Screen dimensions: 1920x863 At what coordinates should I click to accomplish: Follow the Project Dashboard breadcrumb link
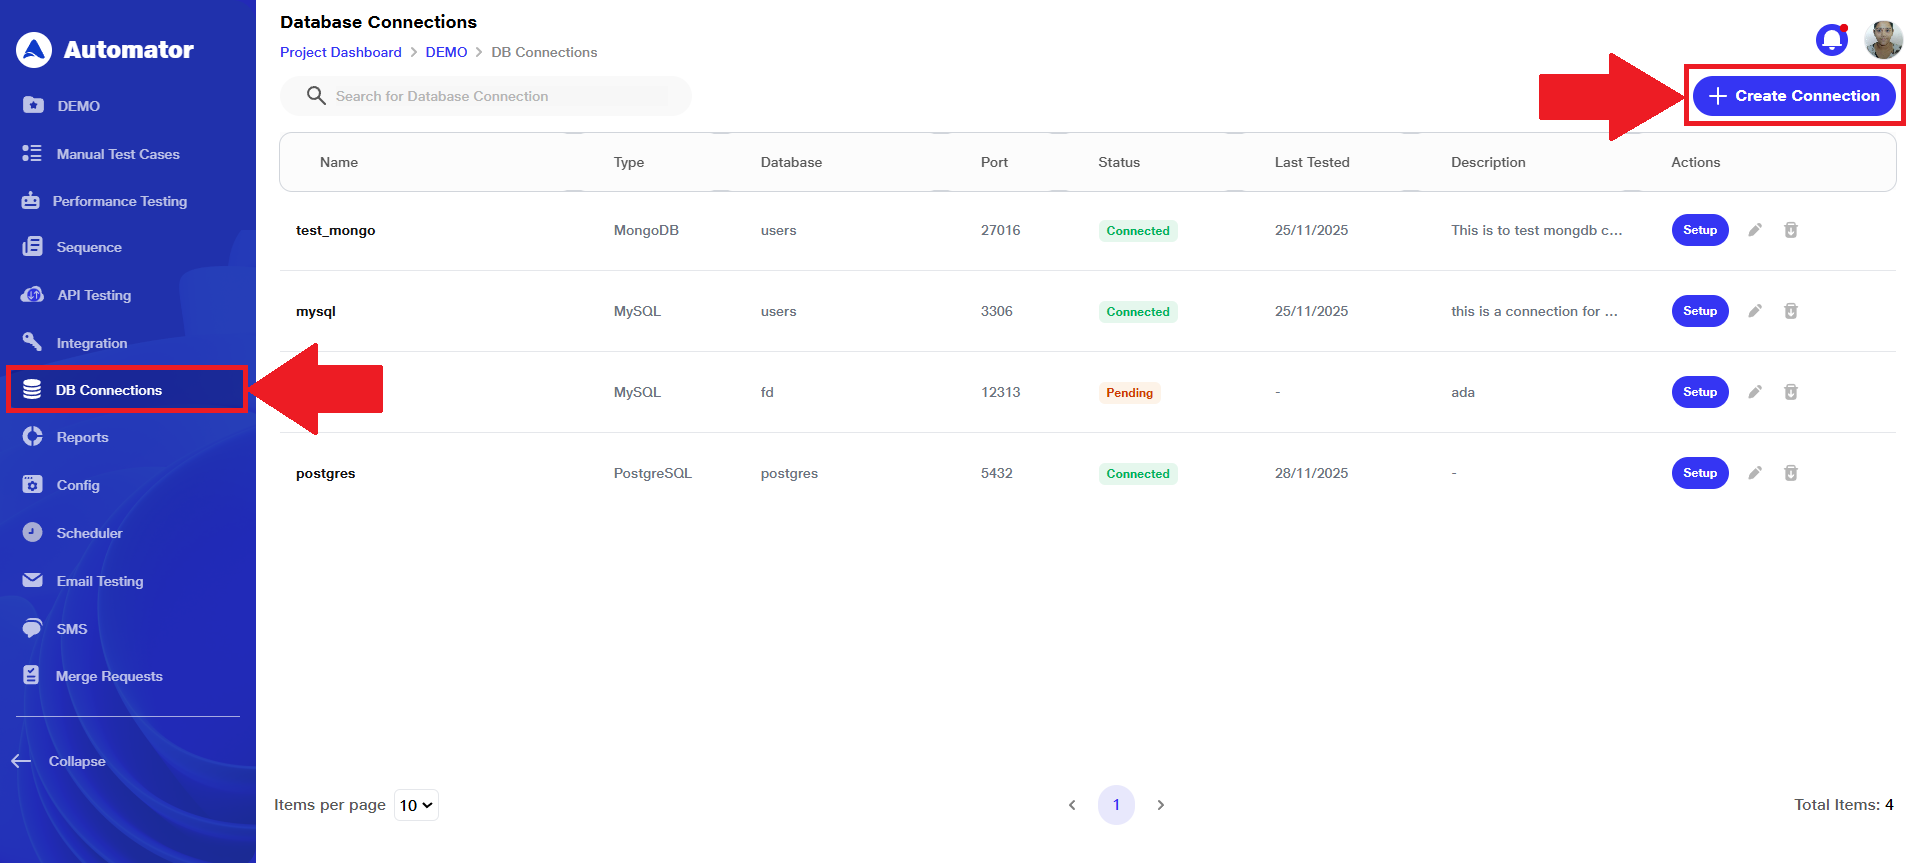340,52
